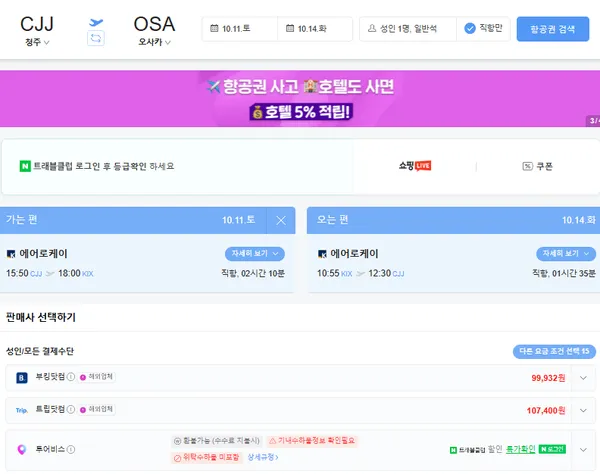Click the coupon percent icon
The image size is (600, 474).
tap(527, 166)
